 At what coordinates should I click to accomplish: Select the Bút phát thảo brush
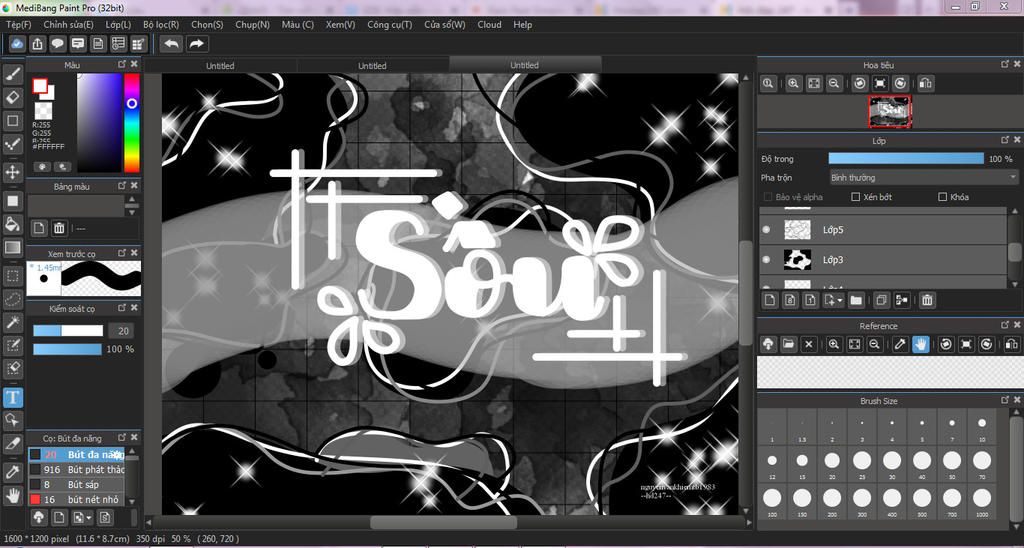tap(76, 469)
